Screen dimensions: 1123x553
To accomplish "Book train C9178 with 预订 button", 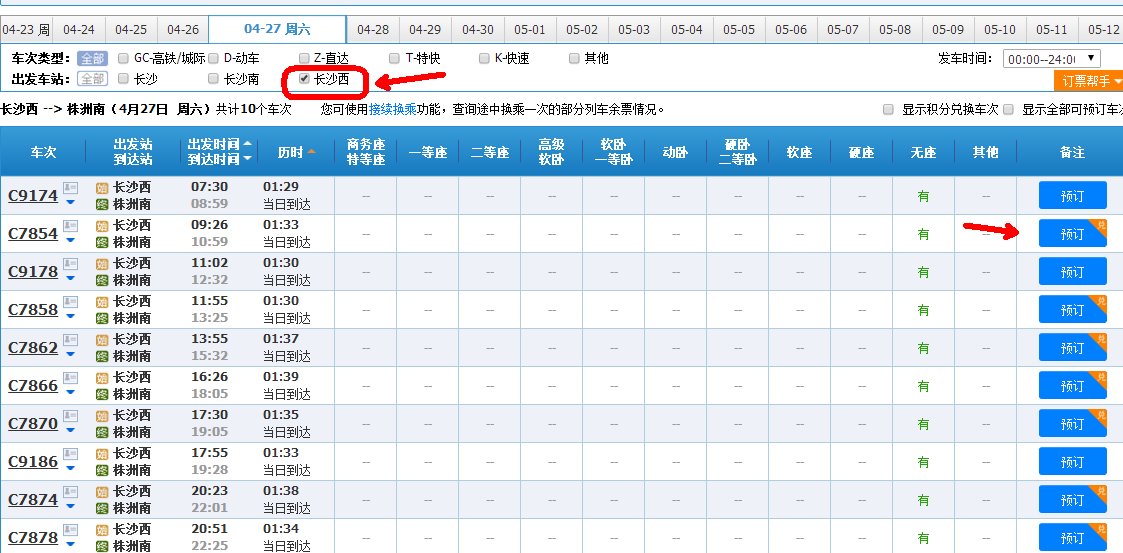I will click(x=1072, y=272).
